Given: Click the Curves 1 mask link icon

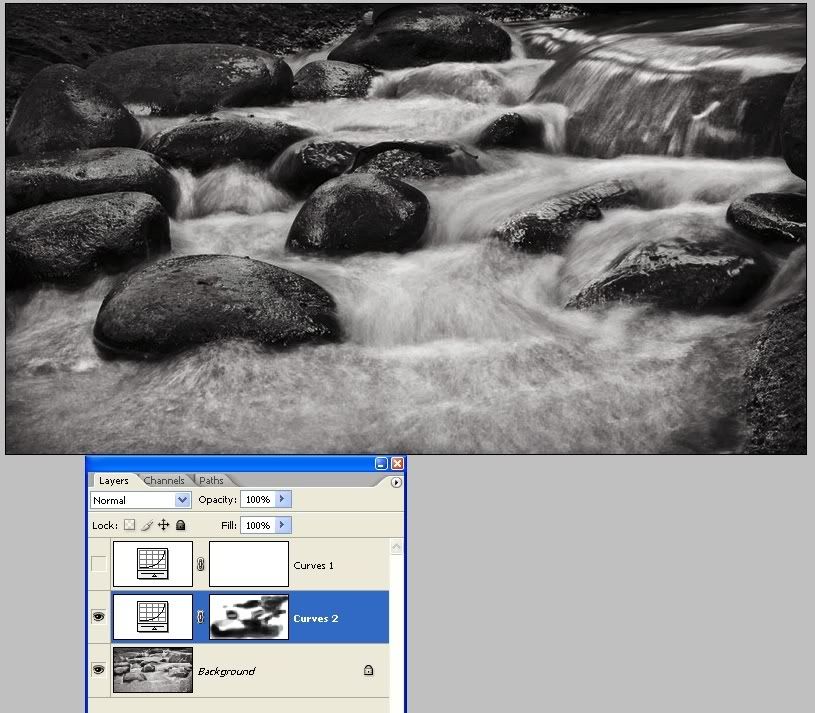Looking at the screenshot, I should click(201, 564).
